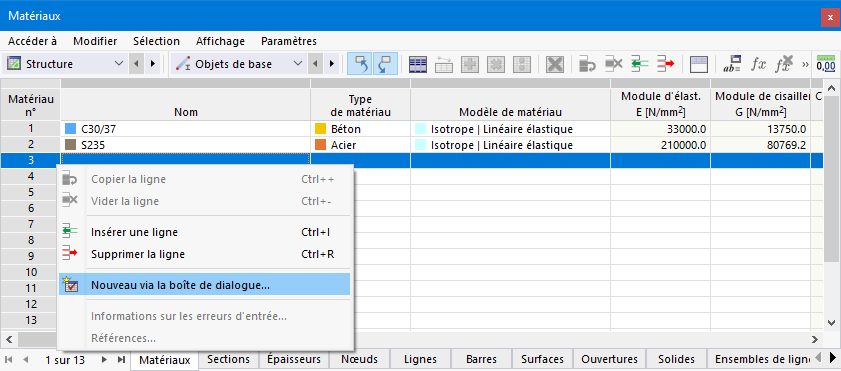Open the Paramètres menu
The image size is (841, 371).
click(x=289, y=41)
